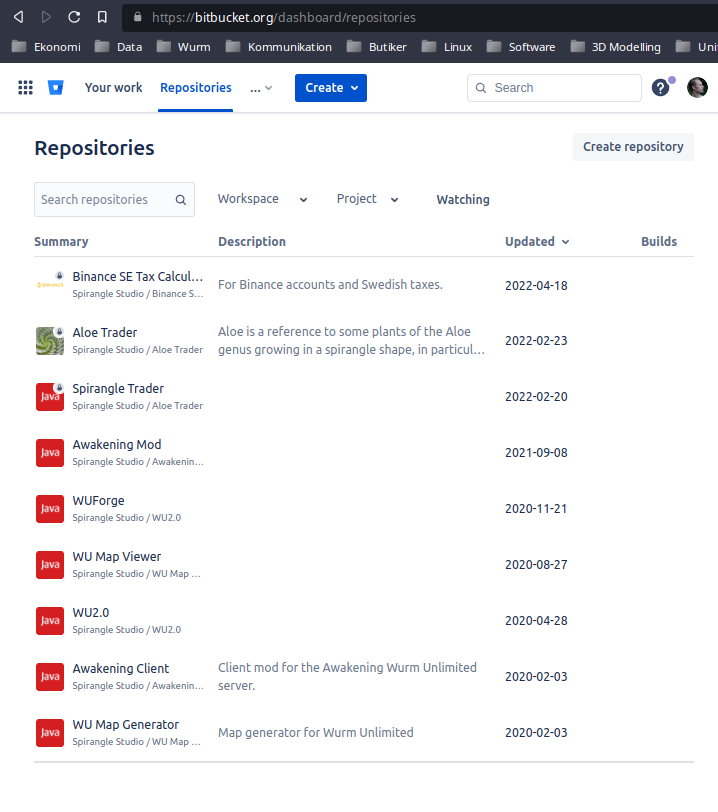
Task: Click the Aloe Trader repository avatar
Action: click(x=50, y=340)
